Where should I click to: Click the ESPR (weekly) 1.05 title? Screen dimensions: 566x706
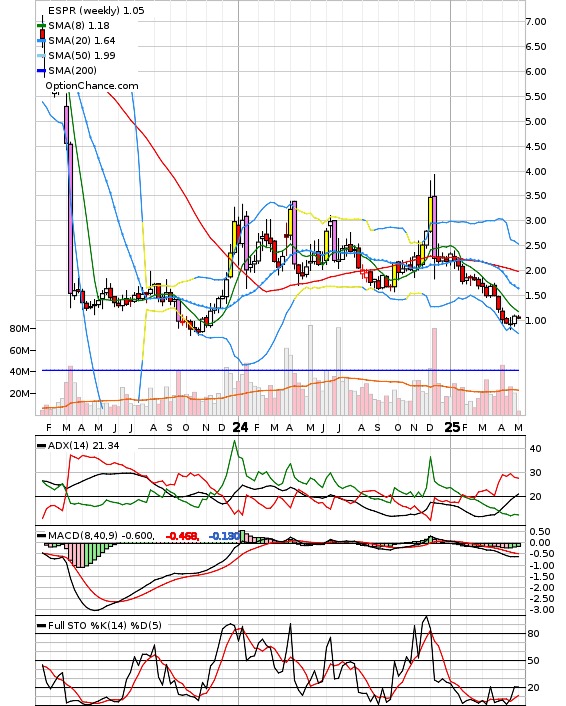point(96,10)
